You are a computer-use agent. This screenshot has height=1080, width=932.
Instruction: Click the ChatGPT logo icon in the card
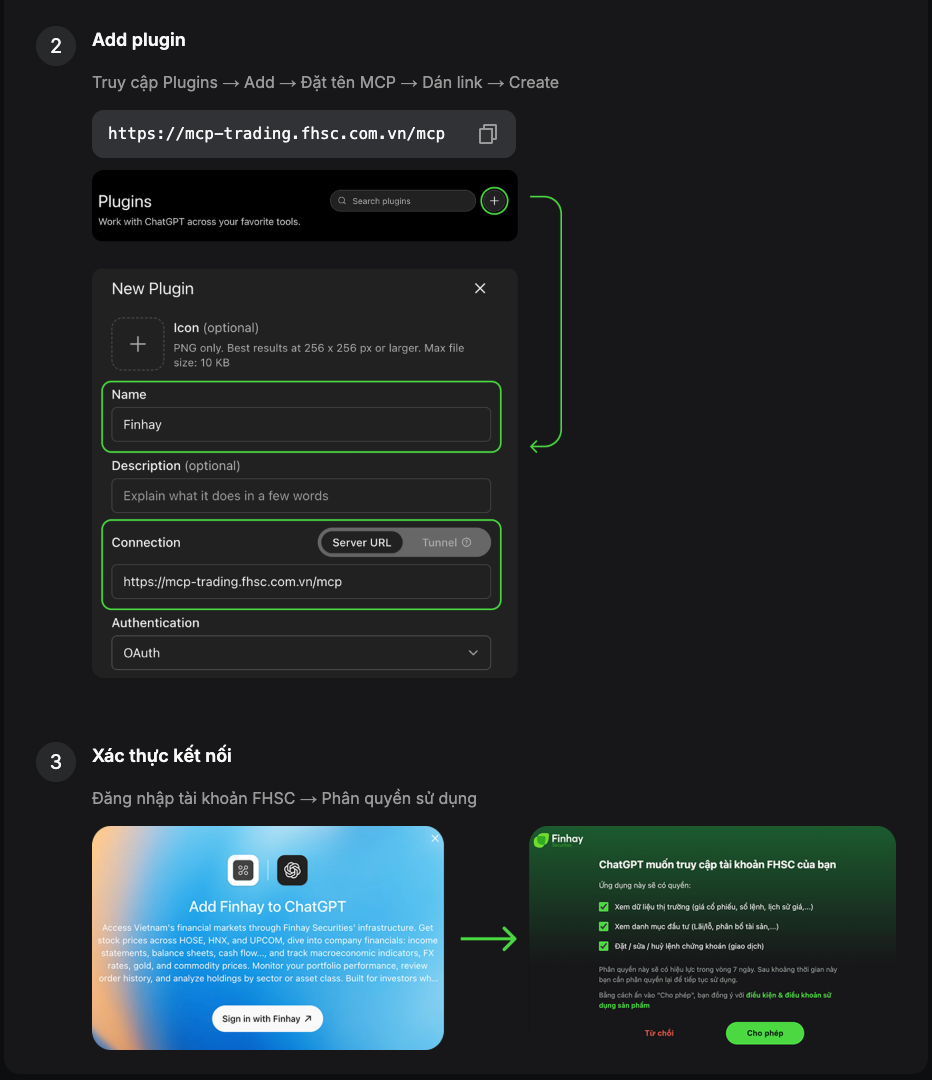pyautogui.click(x=292, y=870)
